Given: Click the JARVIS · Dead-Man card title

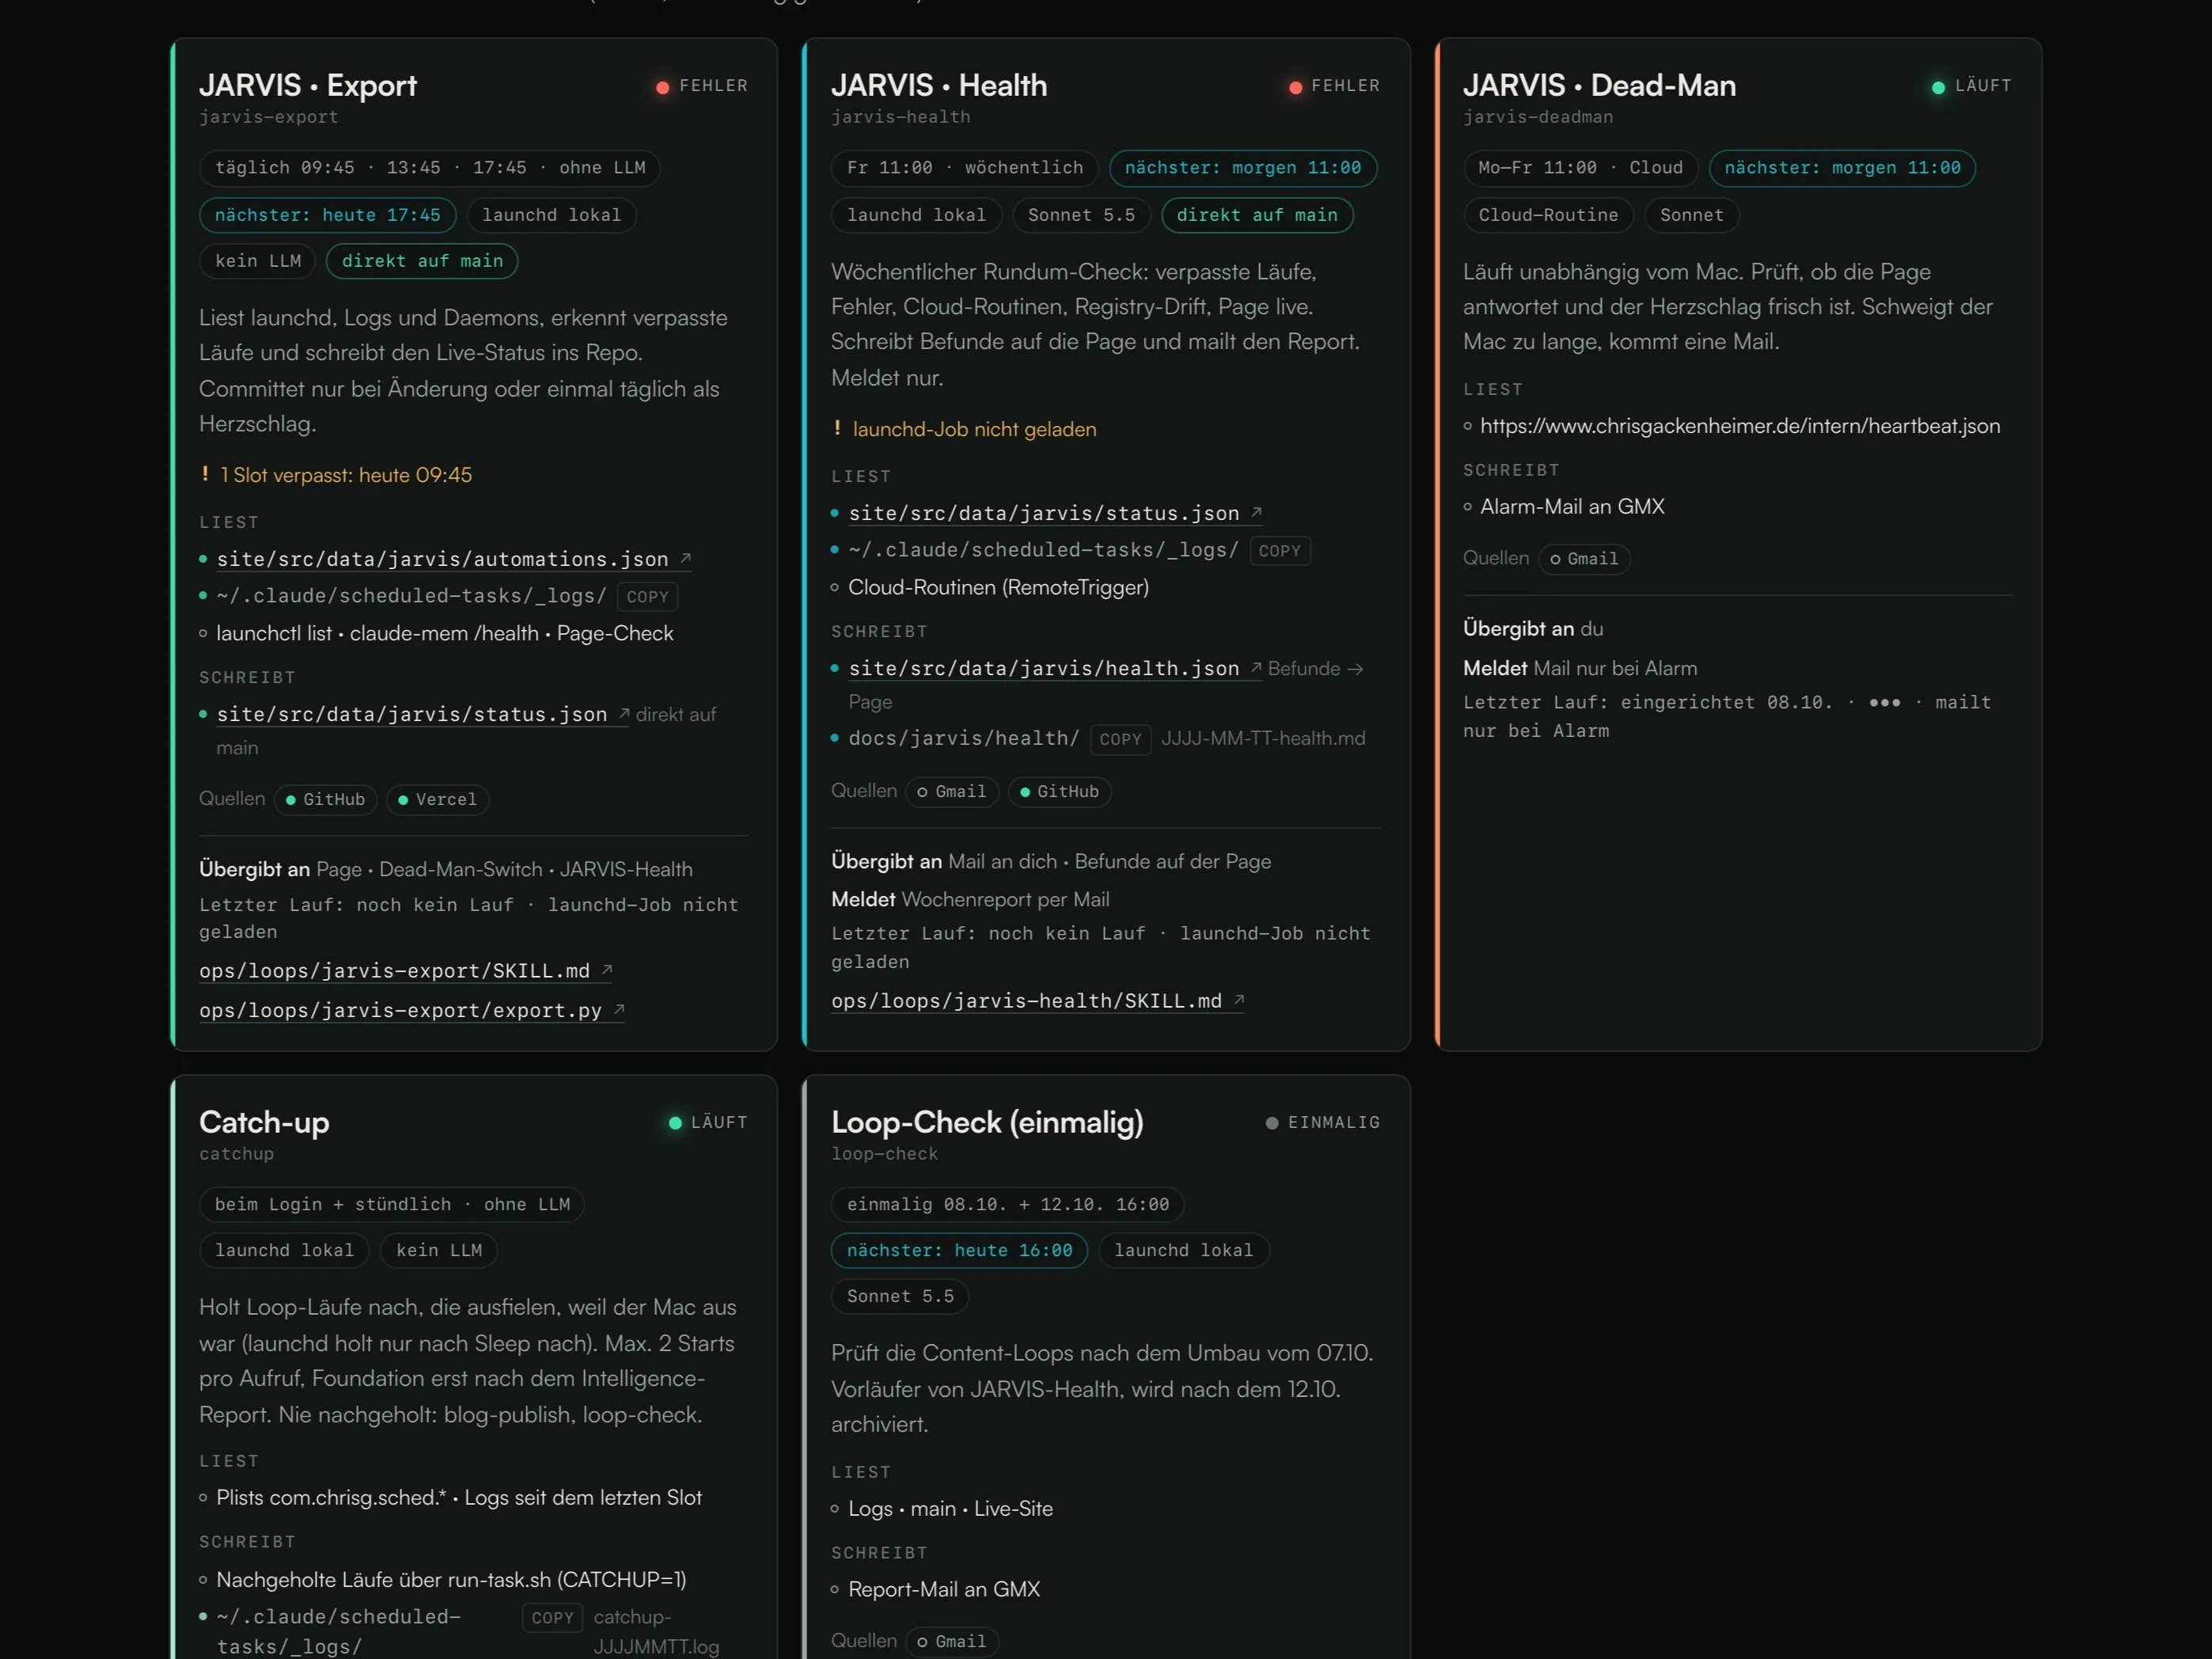Looking at the screenshot, I should click(x=1599, y=86).
